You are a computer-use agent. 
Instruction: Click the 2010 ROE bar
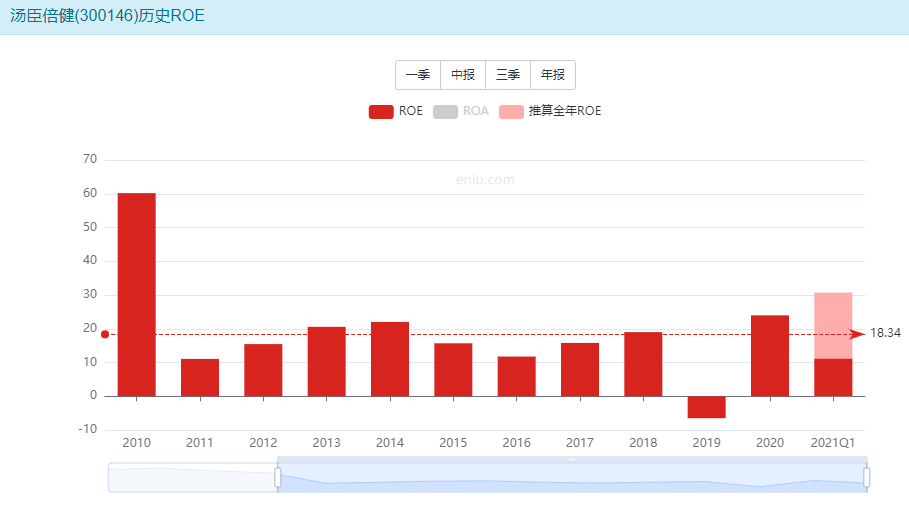pos(137,295)
